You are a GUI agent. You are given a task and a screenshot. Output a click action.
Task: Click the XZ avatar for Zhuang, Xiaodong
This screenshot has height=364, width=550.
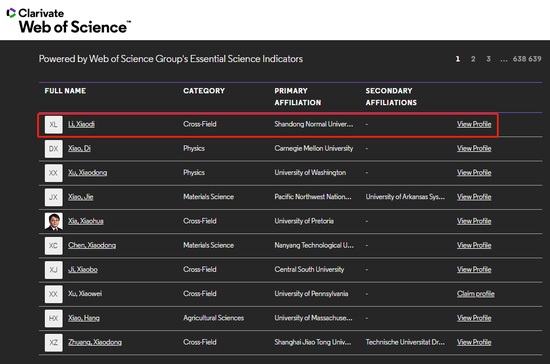[54, 342]
